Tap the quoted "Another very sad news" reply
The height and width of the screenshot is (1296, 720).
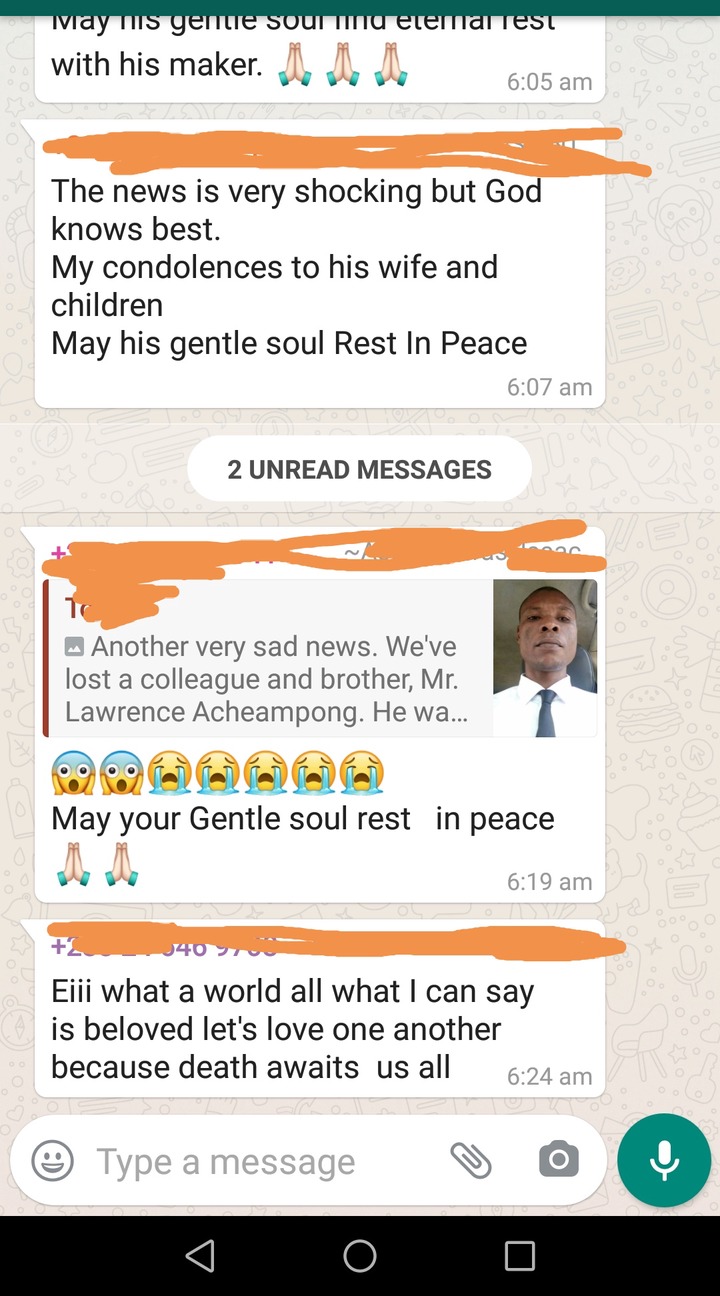320,658
